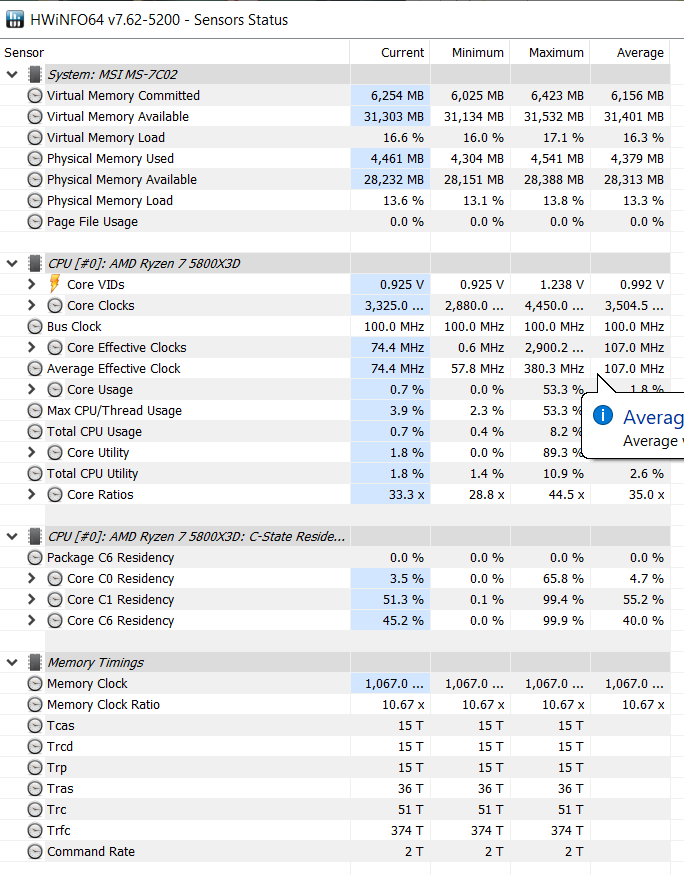Click the clock icon for Total CPU Usage
The height and width of the screenshot is (875, 684).
coord(35,432)
